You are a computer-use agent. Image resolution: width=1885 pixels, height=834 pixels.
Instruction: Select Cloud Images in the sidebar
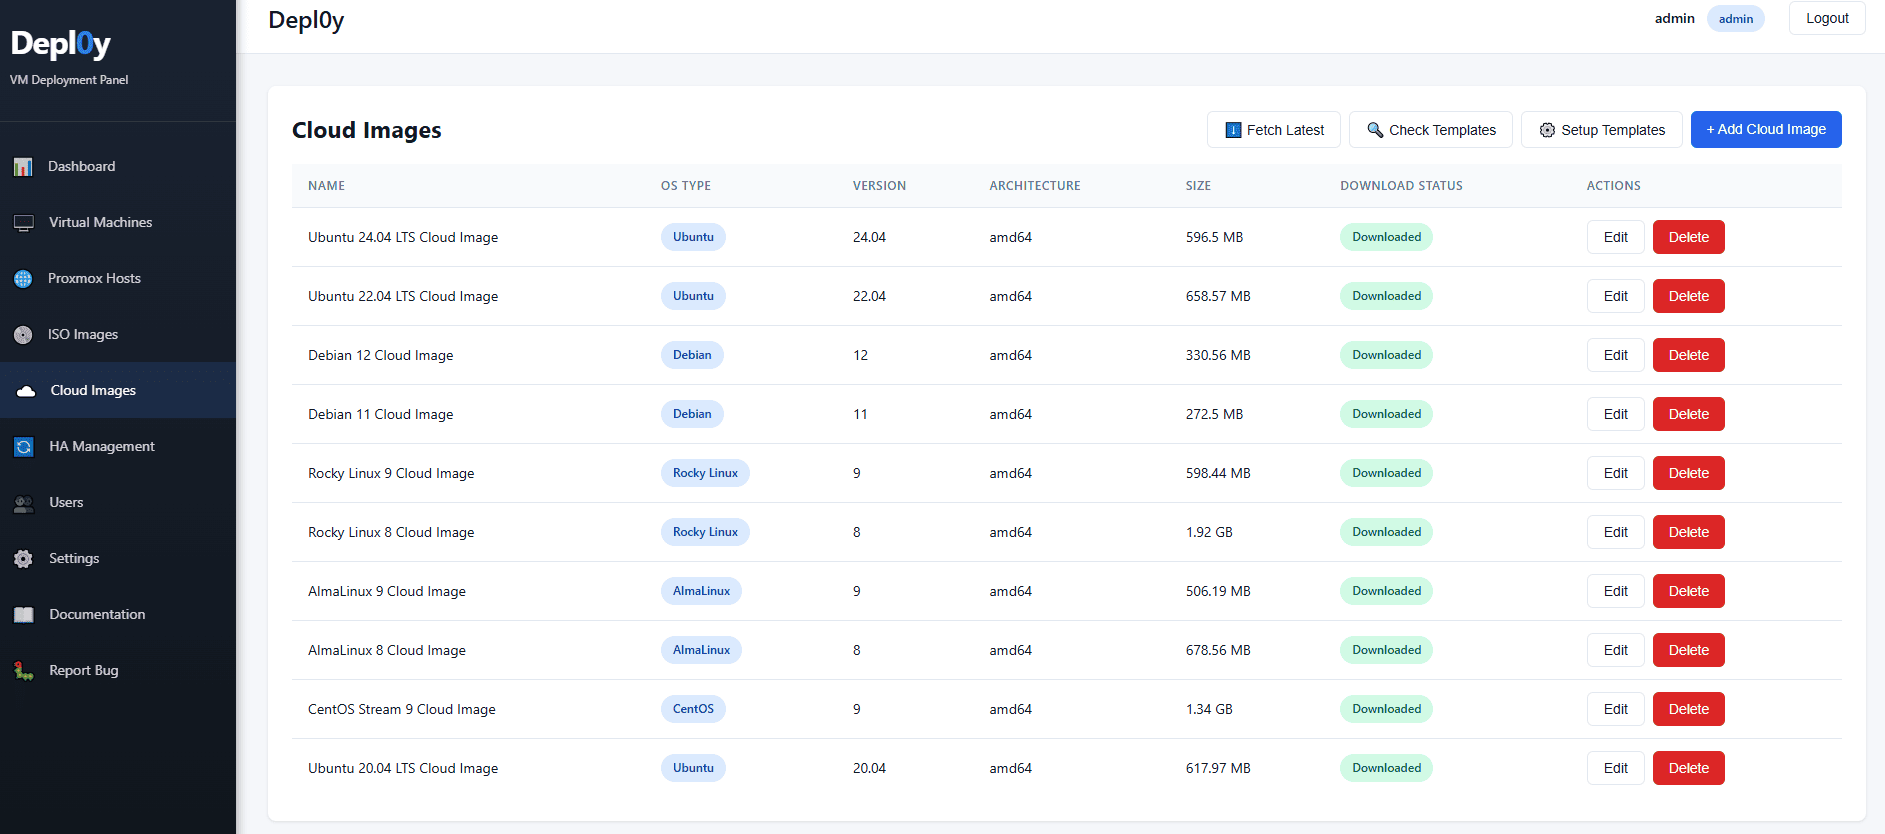[93, 391]
